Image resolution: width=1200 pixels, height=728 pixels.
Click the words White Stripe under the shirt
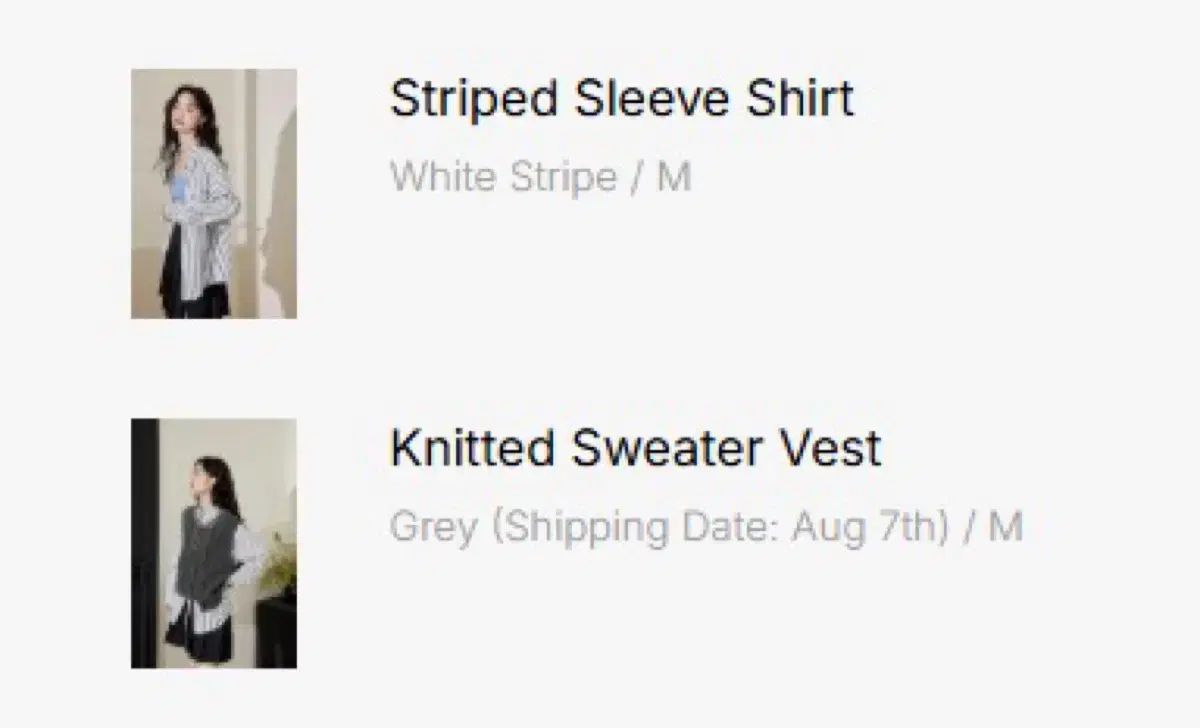click(503, 178)
